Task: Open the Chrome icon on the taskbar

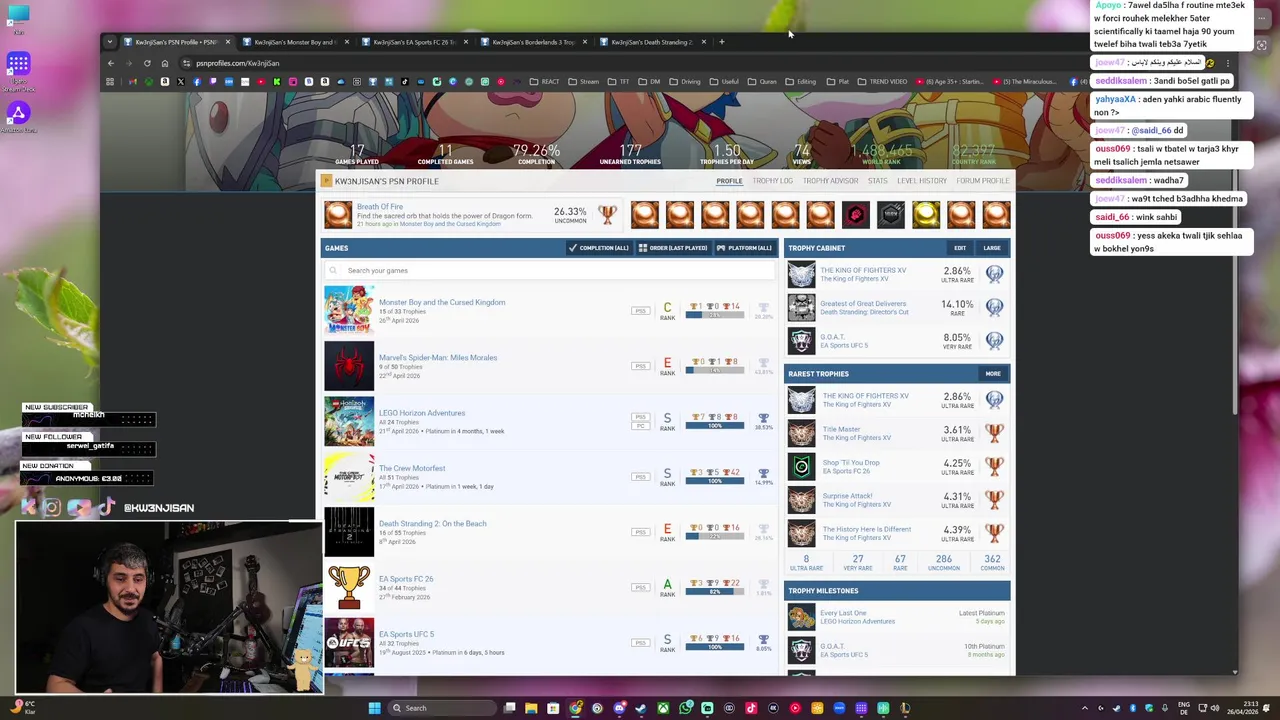Action: point(575,708)
